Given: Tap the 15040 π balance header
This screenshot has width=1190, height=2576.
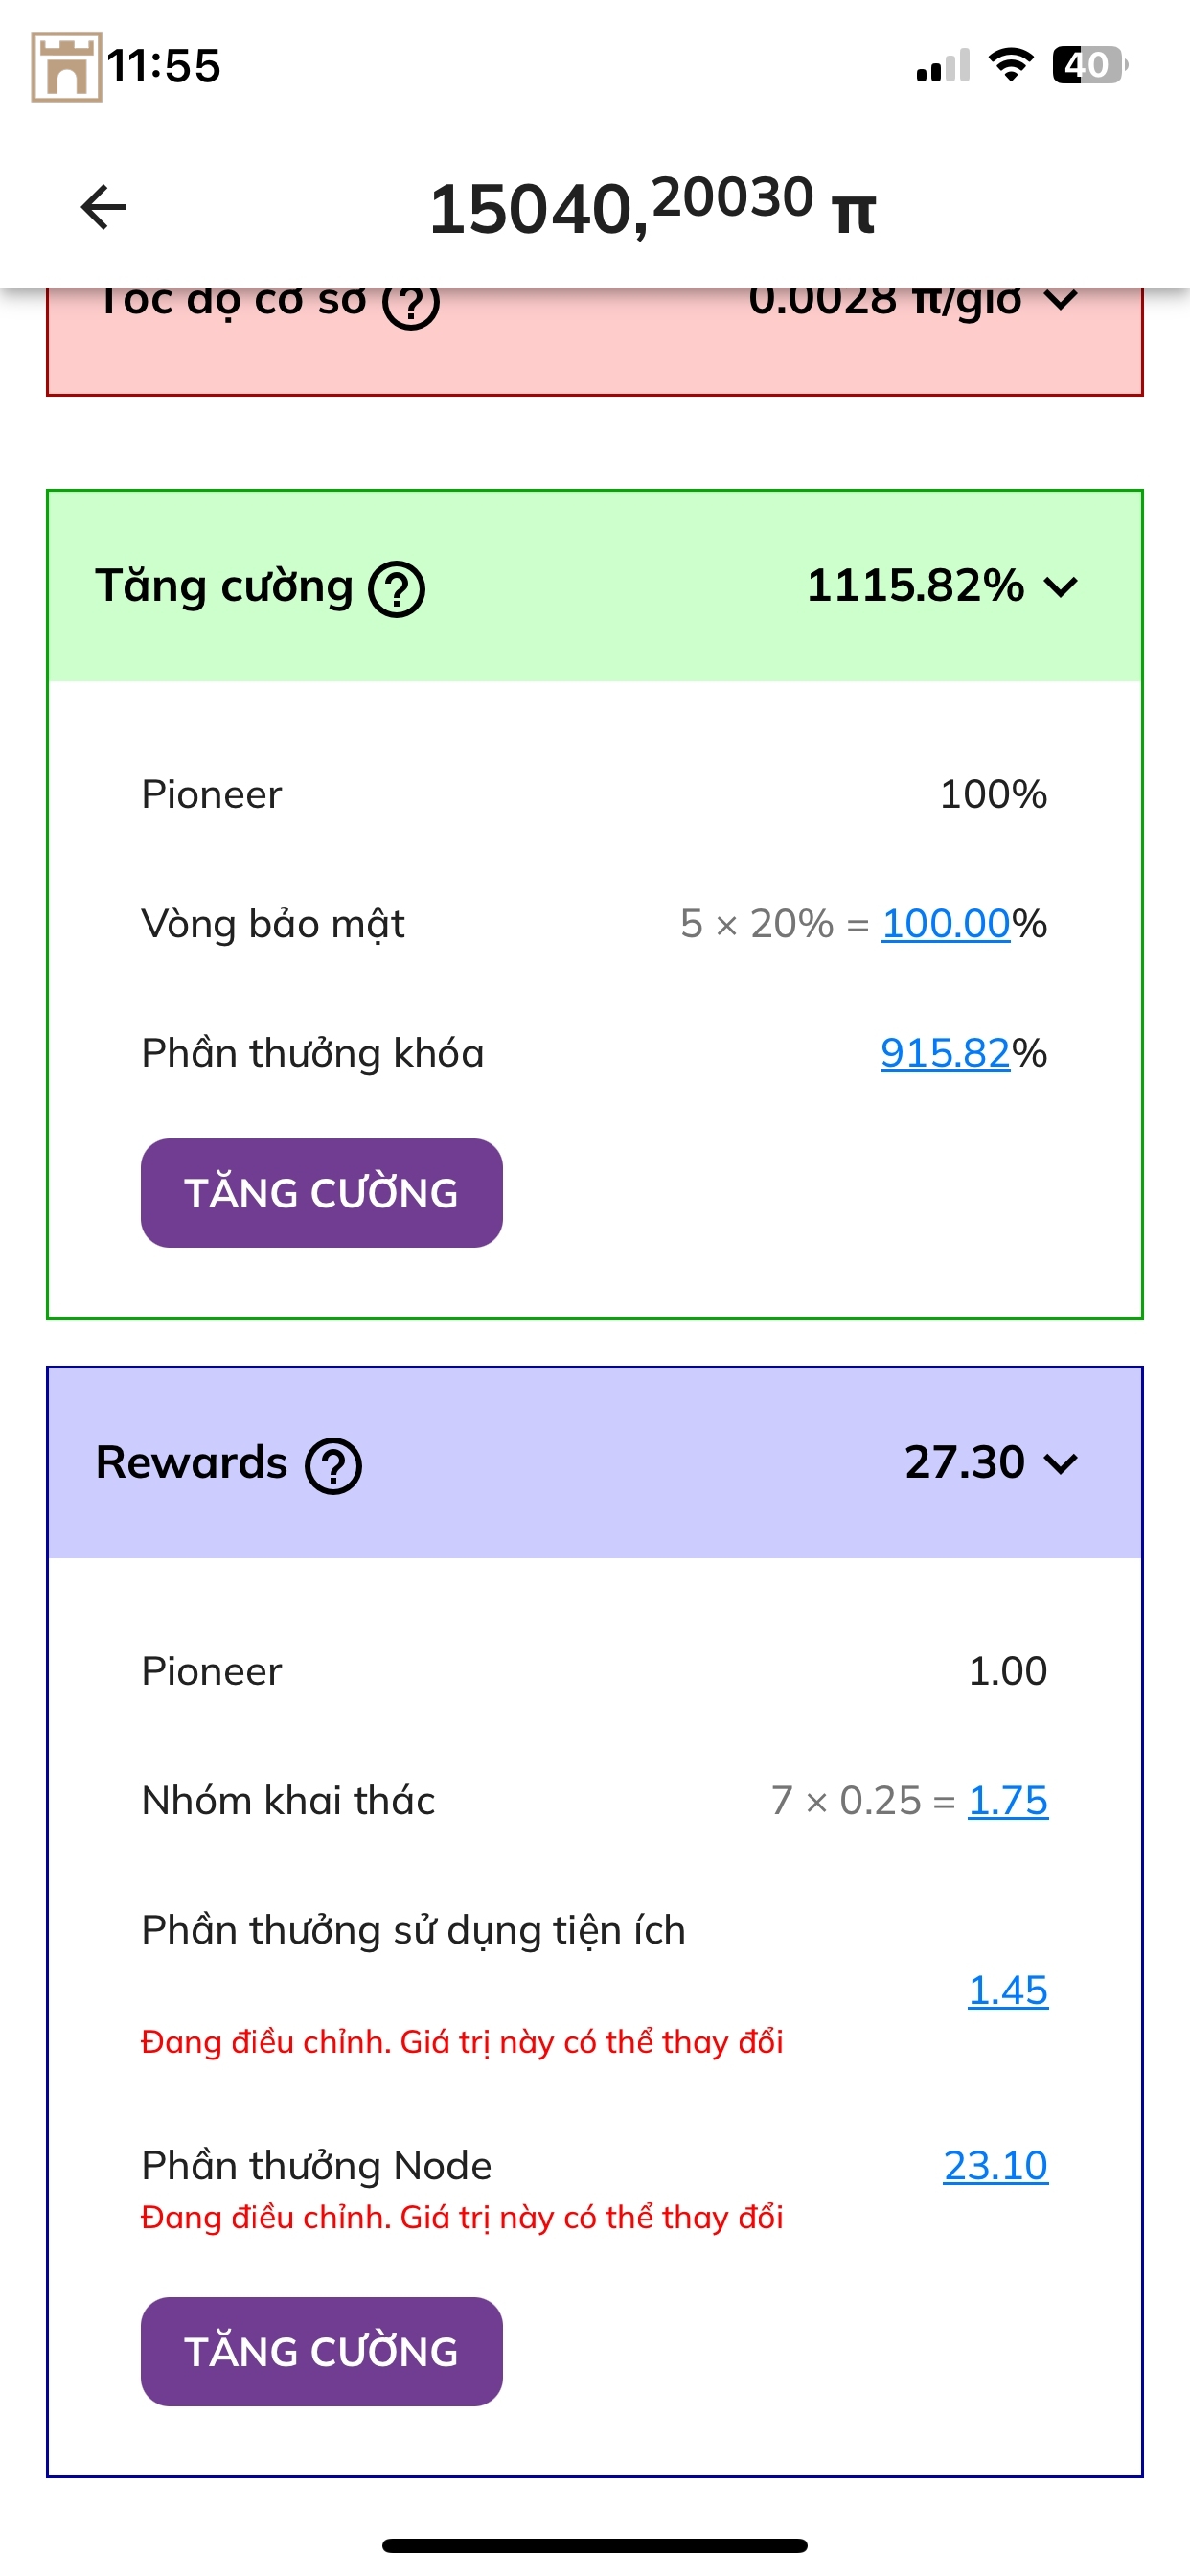Looking at the screenshot, I should (652, 207).
